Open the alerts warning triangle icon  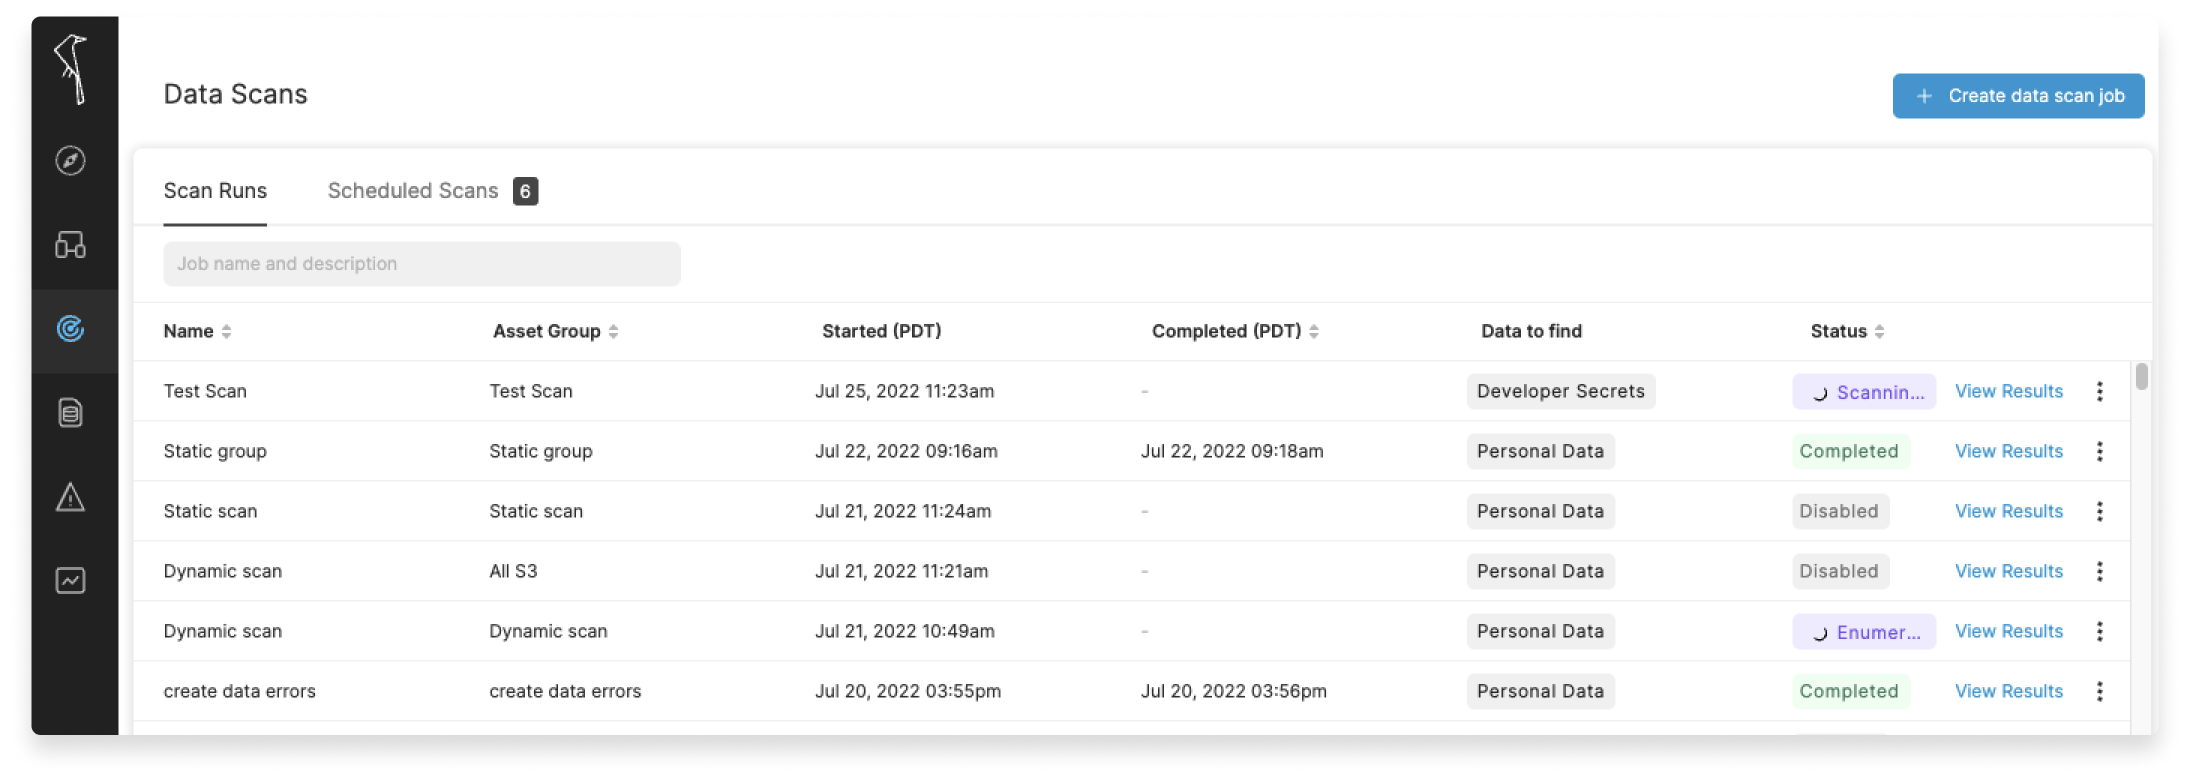pos(70,497)
